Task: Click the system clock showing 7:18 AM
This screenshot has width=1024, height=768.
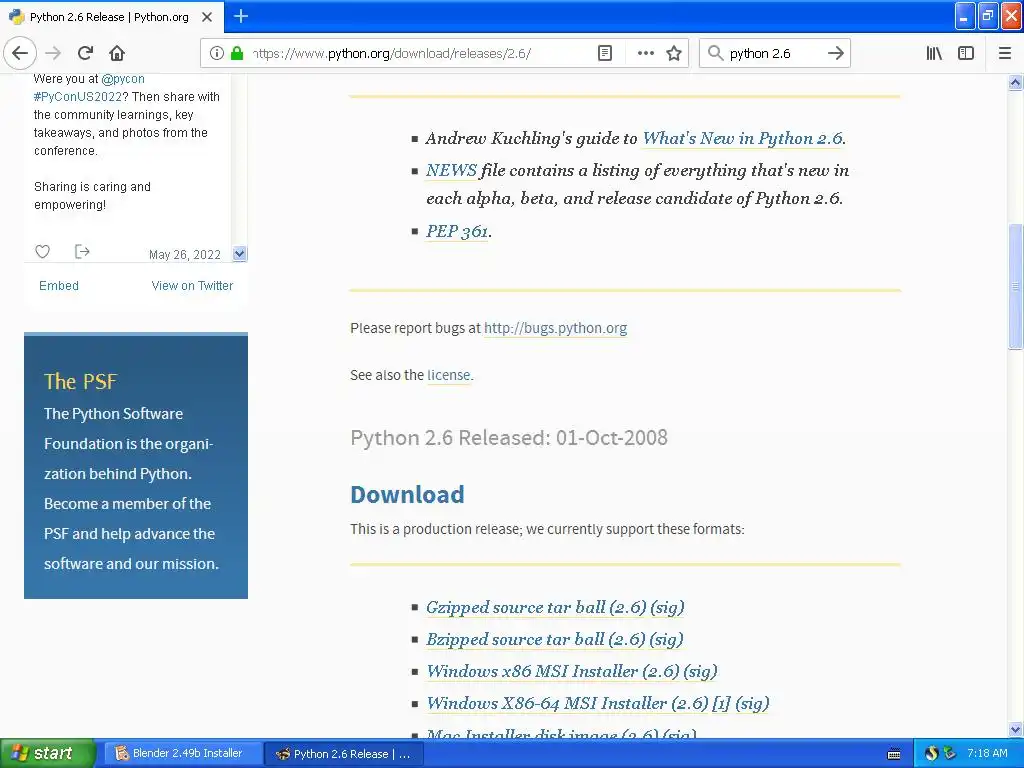Action: [x=987, y=753]
